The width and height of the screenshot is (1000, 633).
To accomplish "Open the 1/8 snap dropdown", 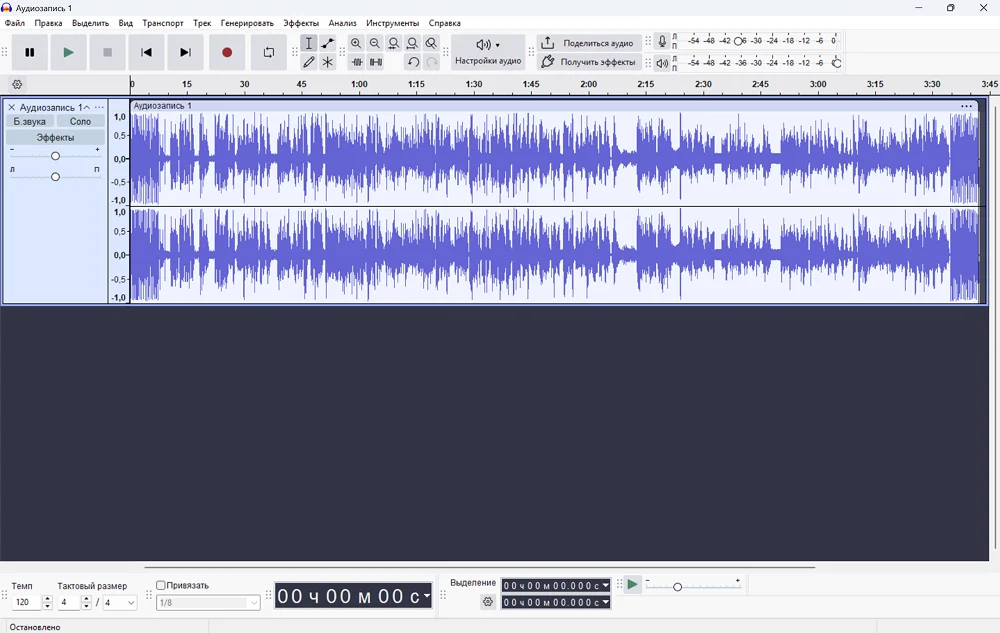I will click(x=208, y=602).
